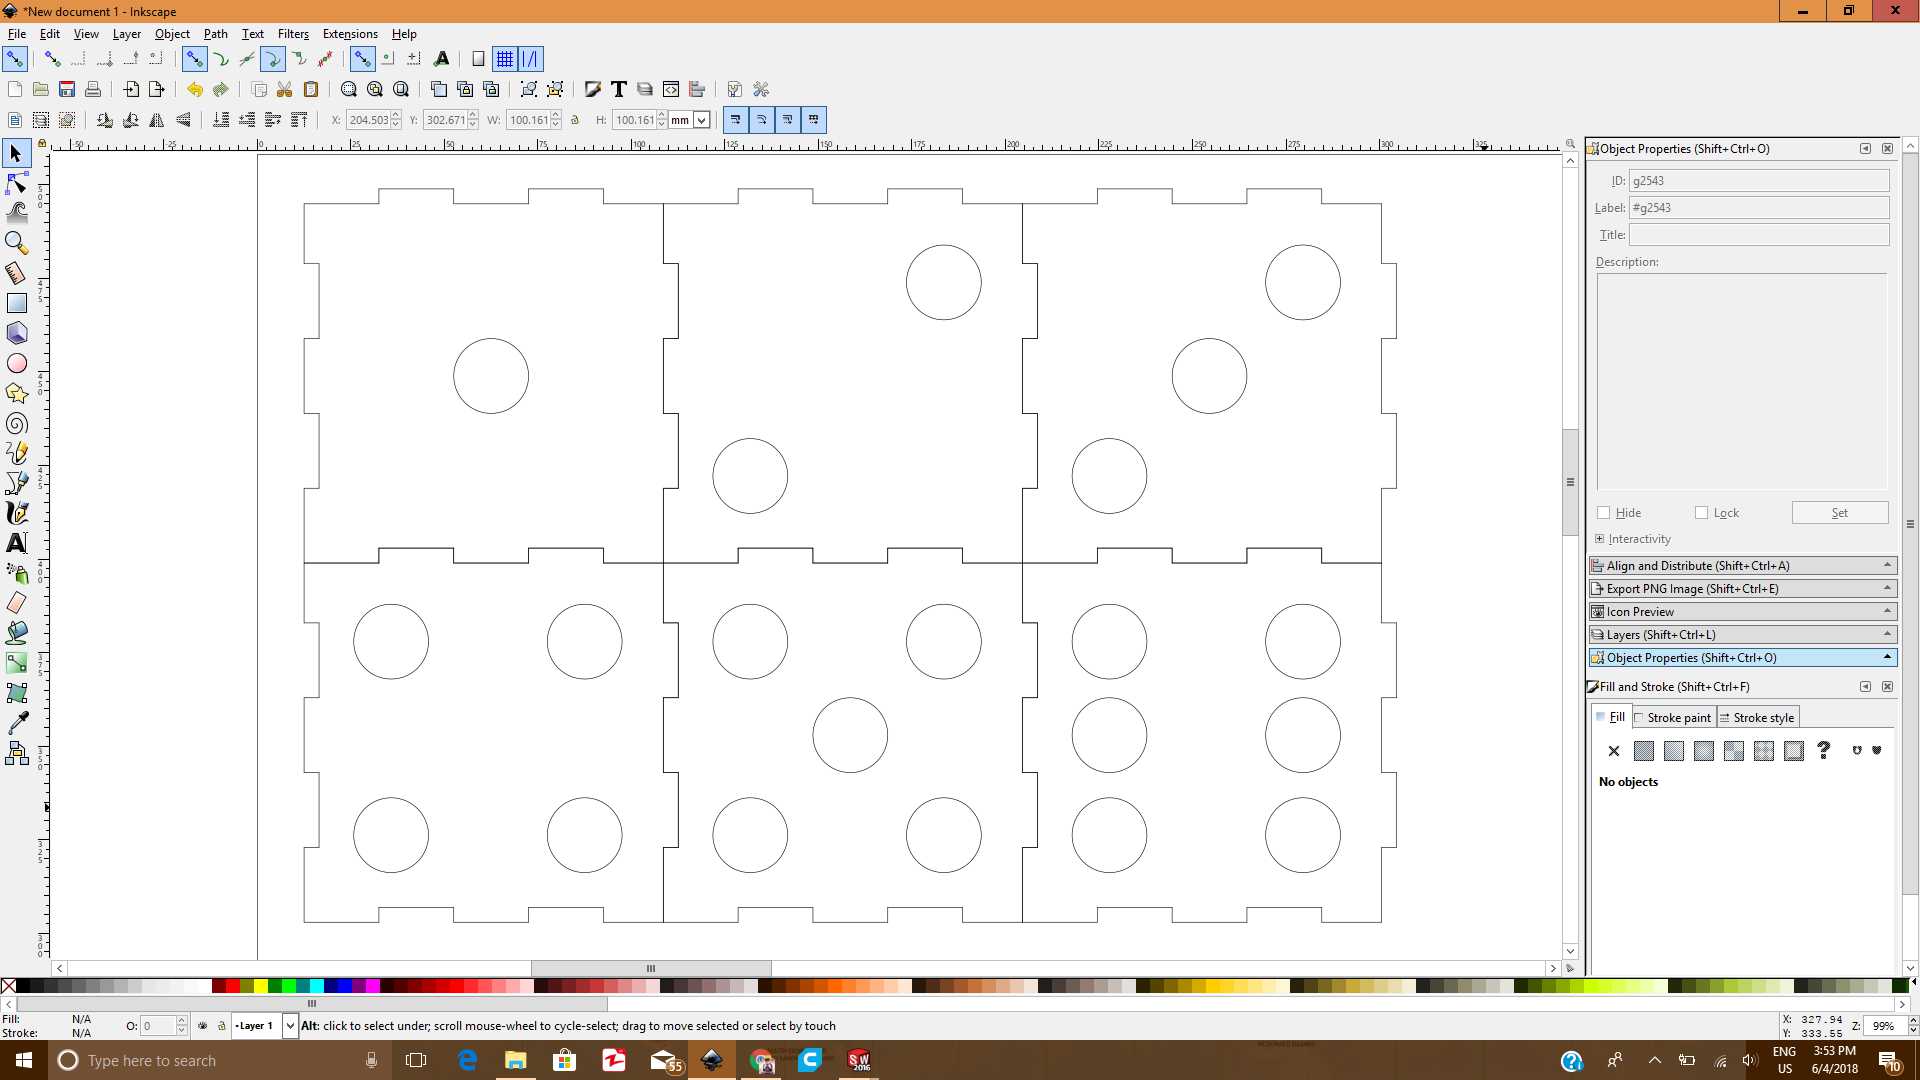Choose the Color Dropper tool
Viewport: 1920px width, 1080px height.
point(17,722)
